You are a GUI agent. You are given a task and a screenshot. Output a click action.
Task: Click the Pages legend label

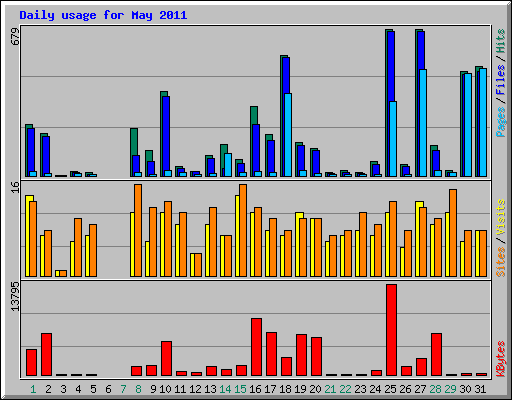[x=500, y=122]
